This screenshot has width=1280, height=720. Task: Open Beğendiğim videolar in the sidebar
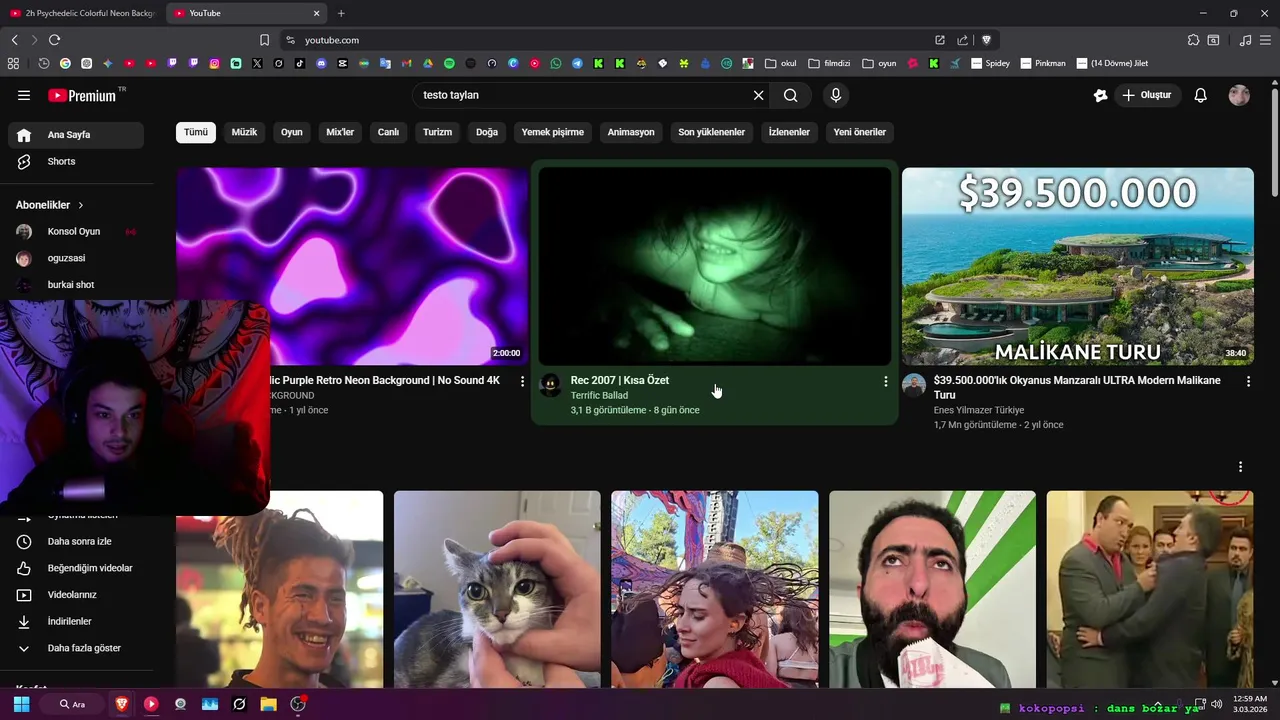[x=76, y=568]
